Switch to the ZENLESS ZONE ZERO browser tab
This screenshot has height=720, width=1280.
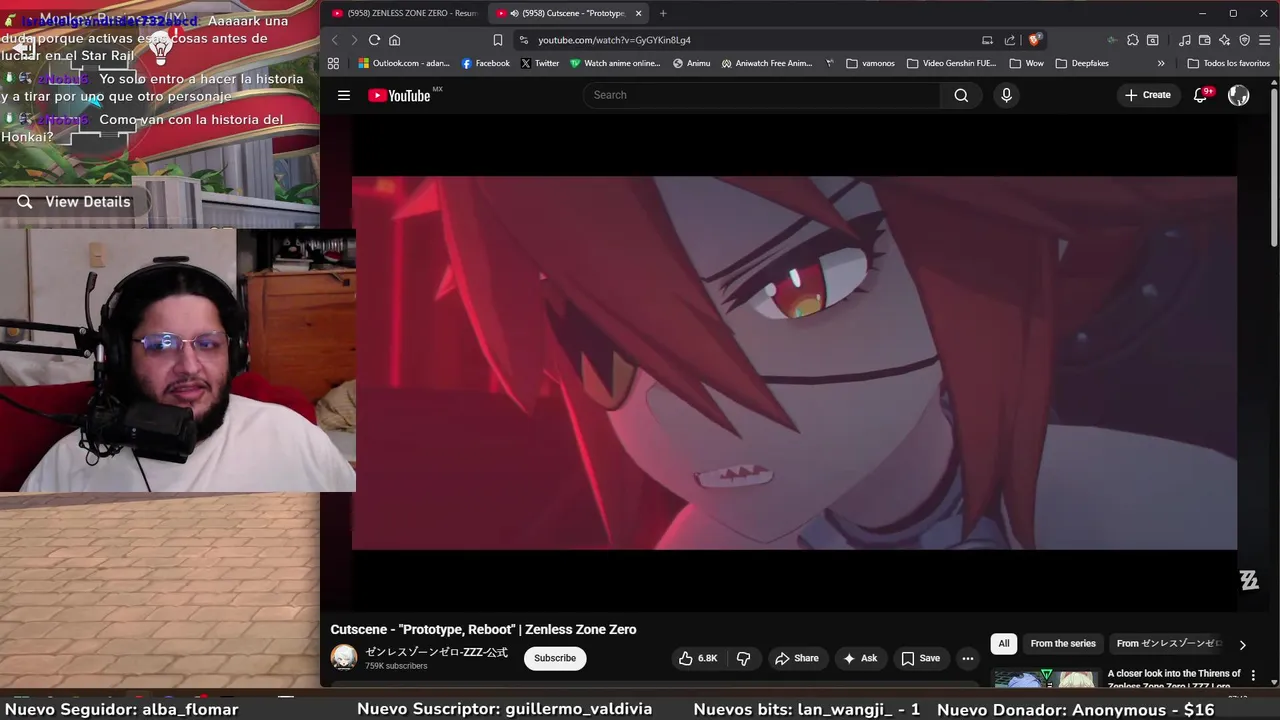point(404,13)
